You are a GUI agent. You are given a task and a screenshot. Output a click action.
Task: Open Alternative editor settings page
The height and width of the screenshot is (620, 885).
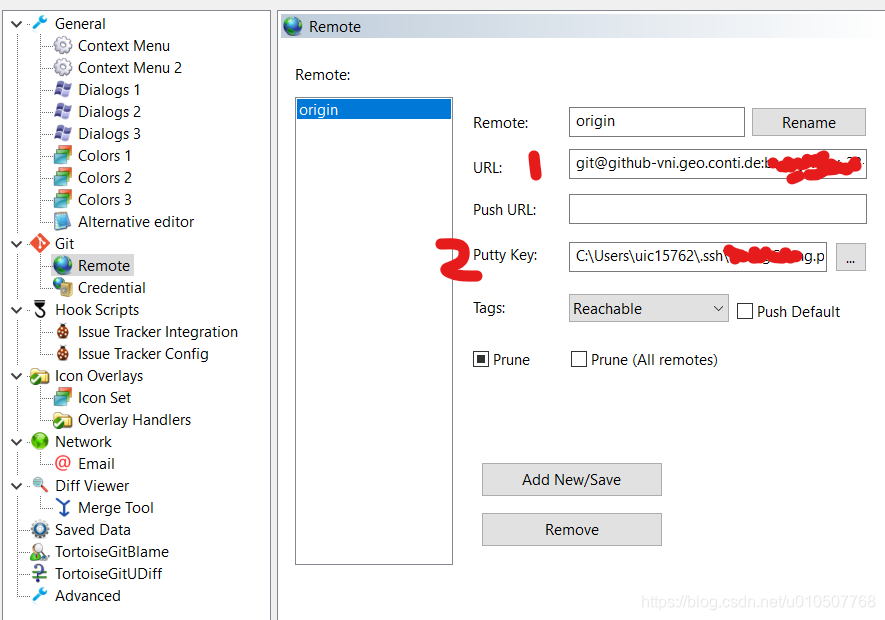click(x=135, y=222)
